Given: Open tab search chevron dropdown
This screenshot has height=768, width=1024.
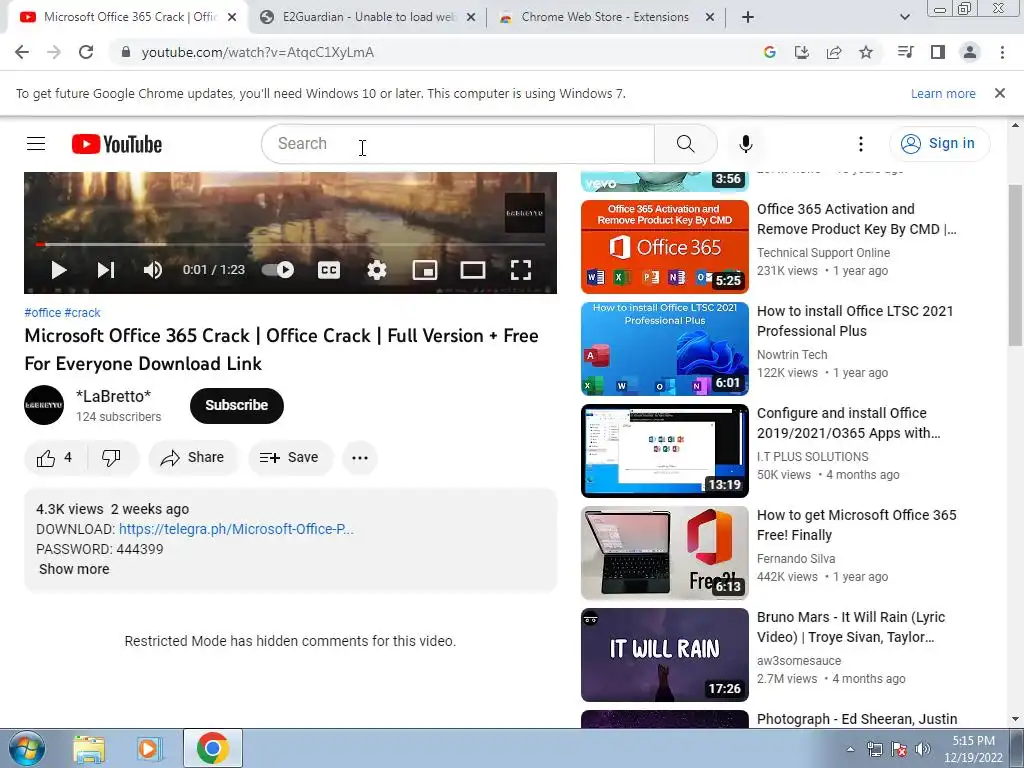Looking at the screenshot, I should pyautogui.click(x=904, y=17).
